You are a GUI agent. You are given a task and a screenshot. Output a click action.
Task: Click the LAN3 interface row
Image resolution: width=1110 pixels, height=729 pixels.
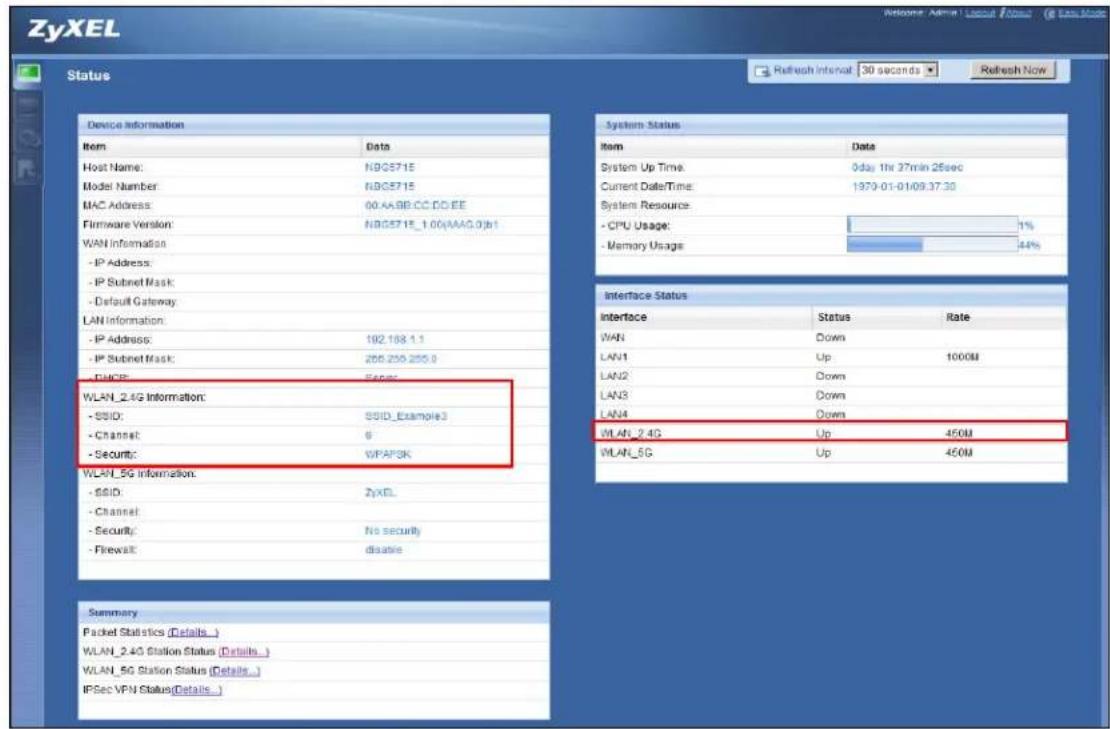[831, 395]
